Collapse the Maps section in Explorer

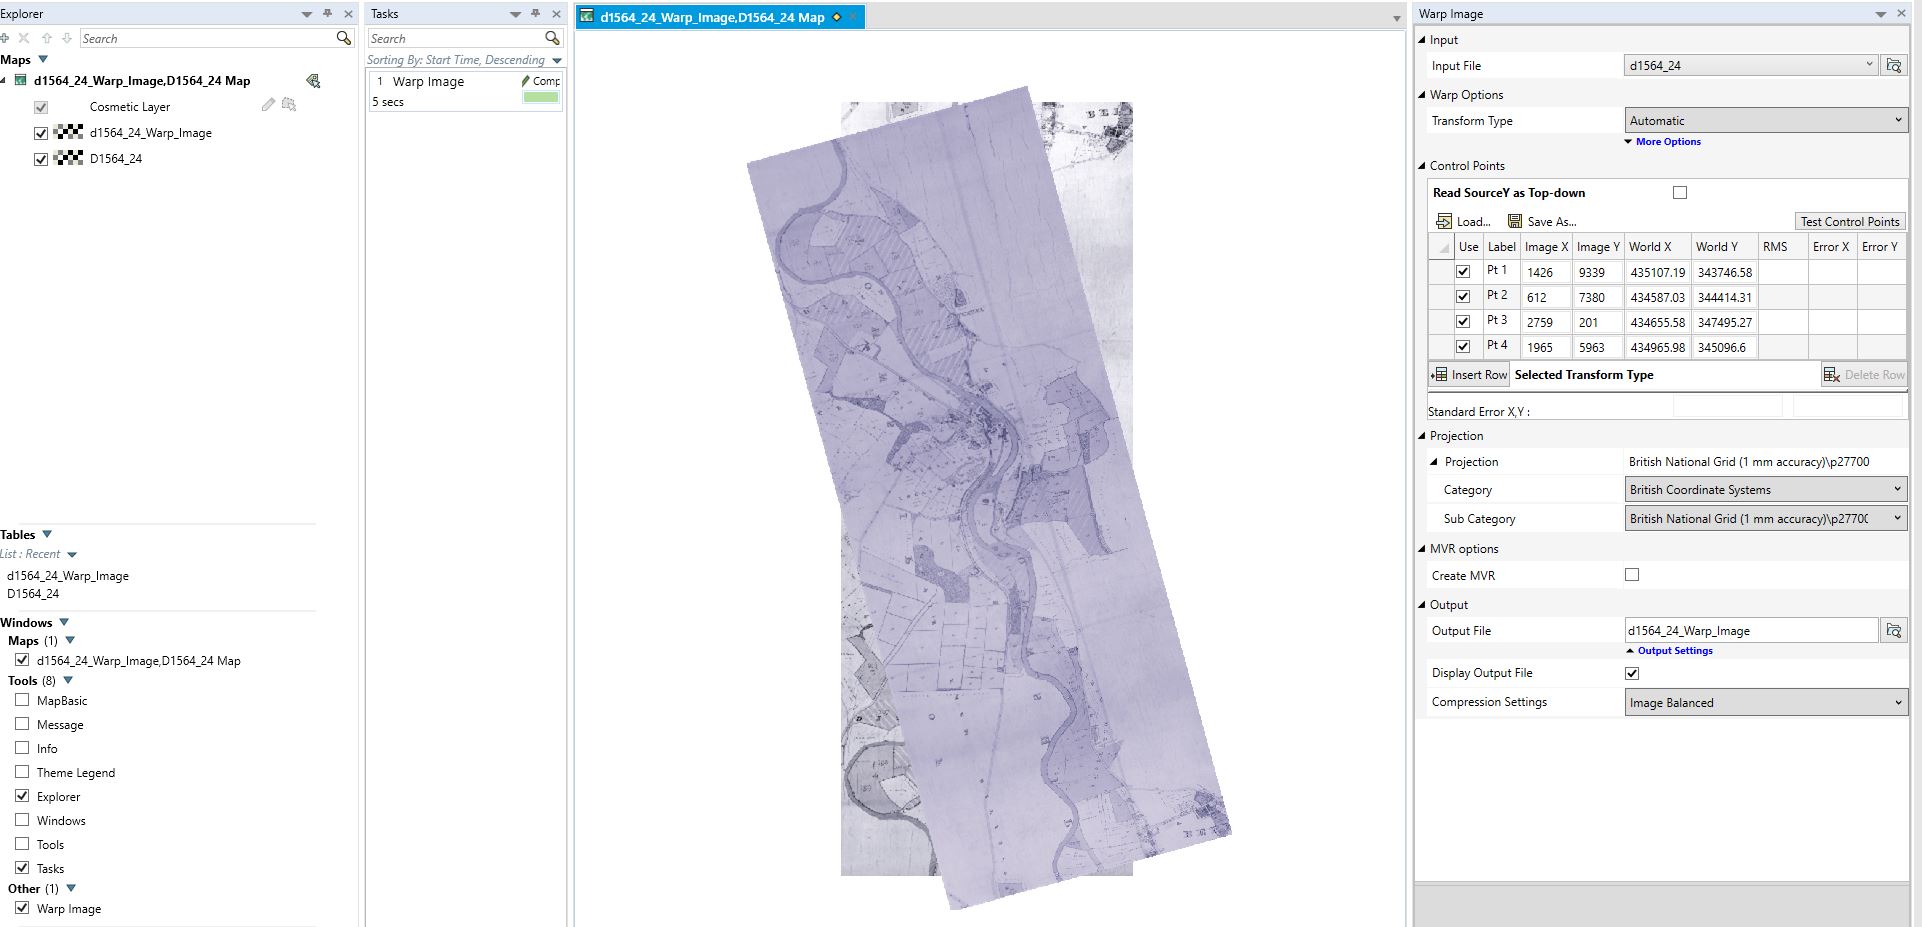[42, 59]
